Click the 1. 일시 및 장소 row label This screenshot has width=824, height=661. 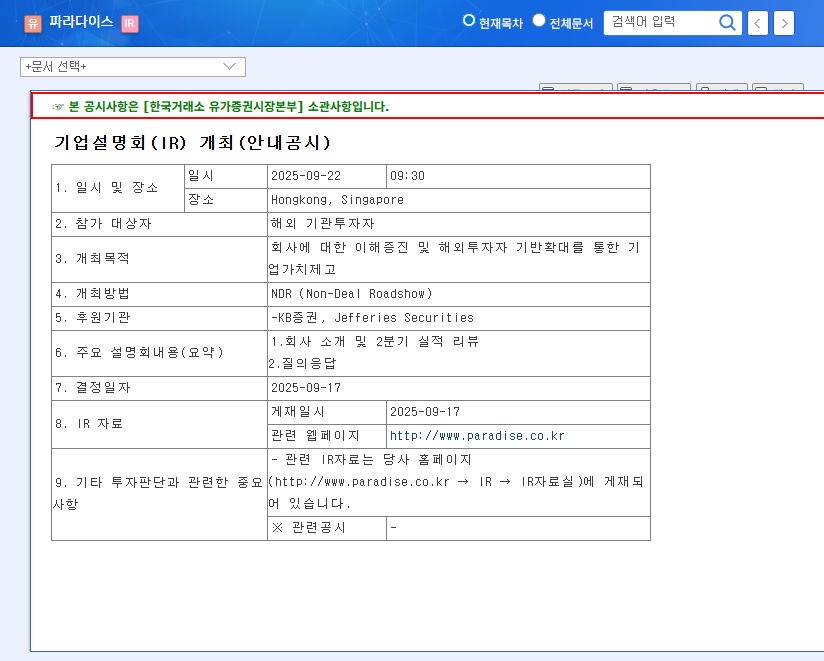118,188
